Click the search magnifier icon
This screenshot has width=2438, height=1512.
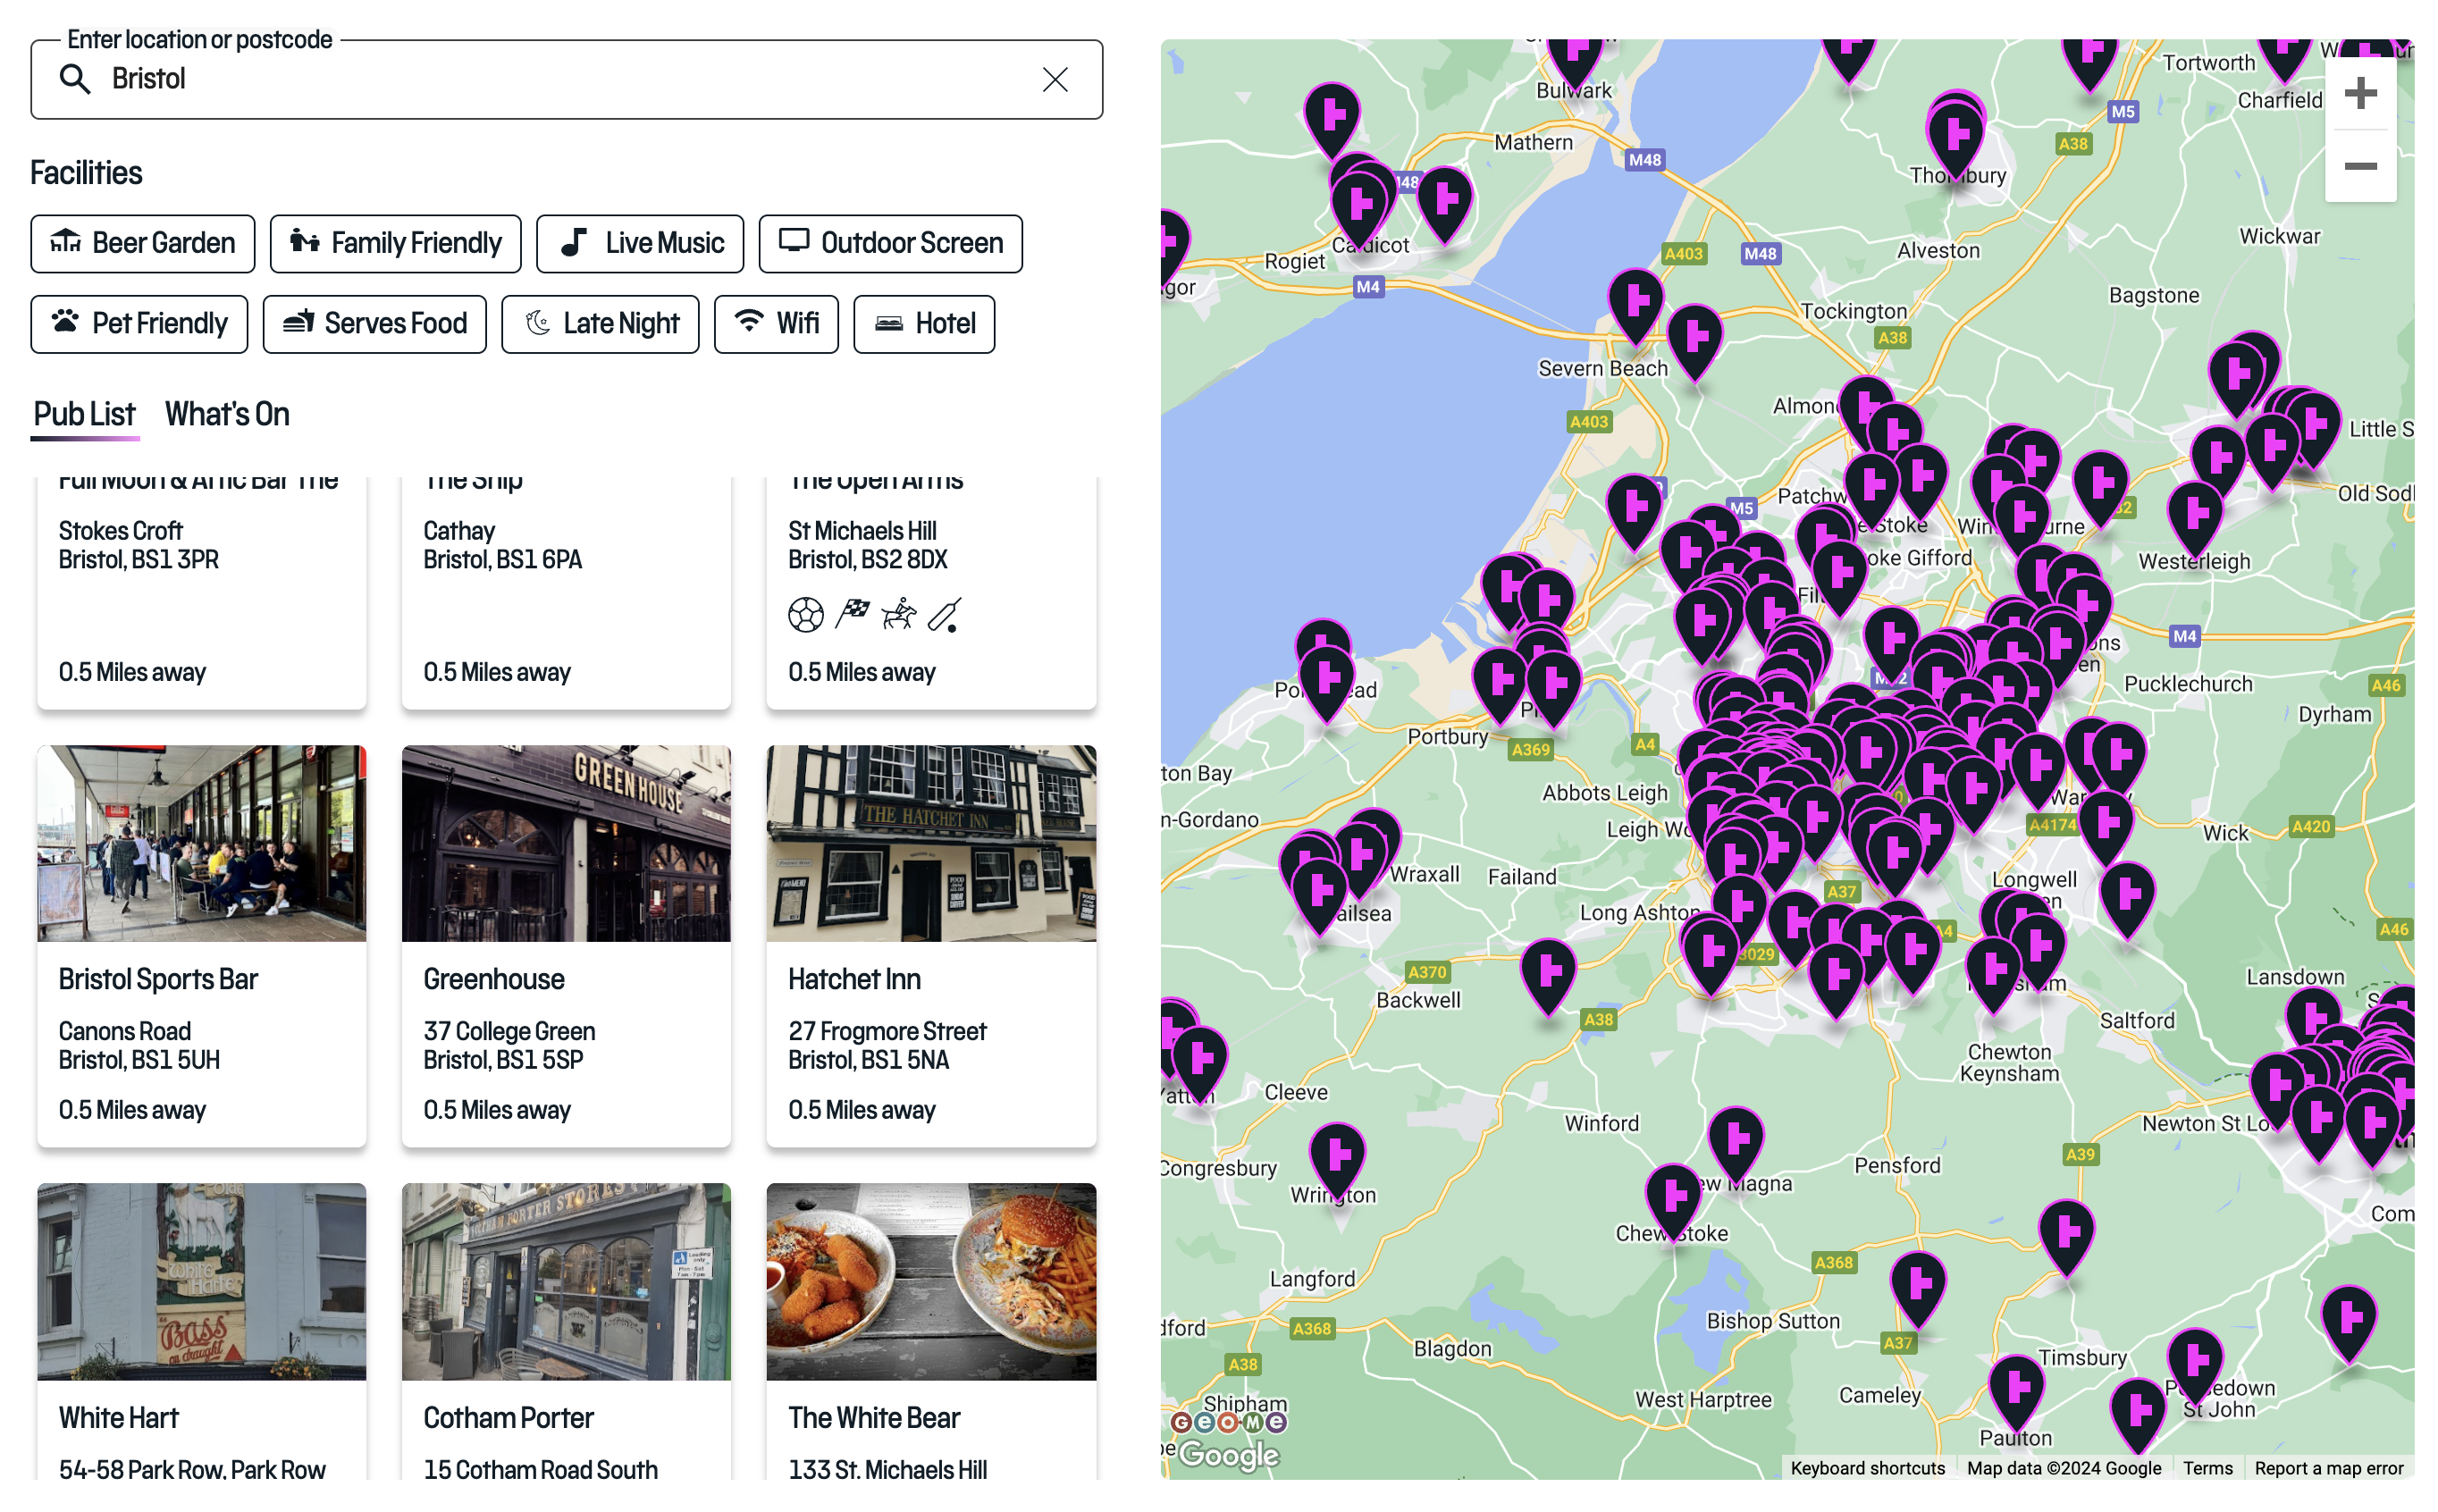click(x=76, y=79)
